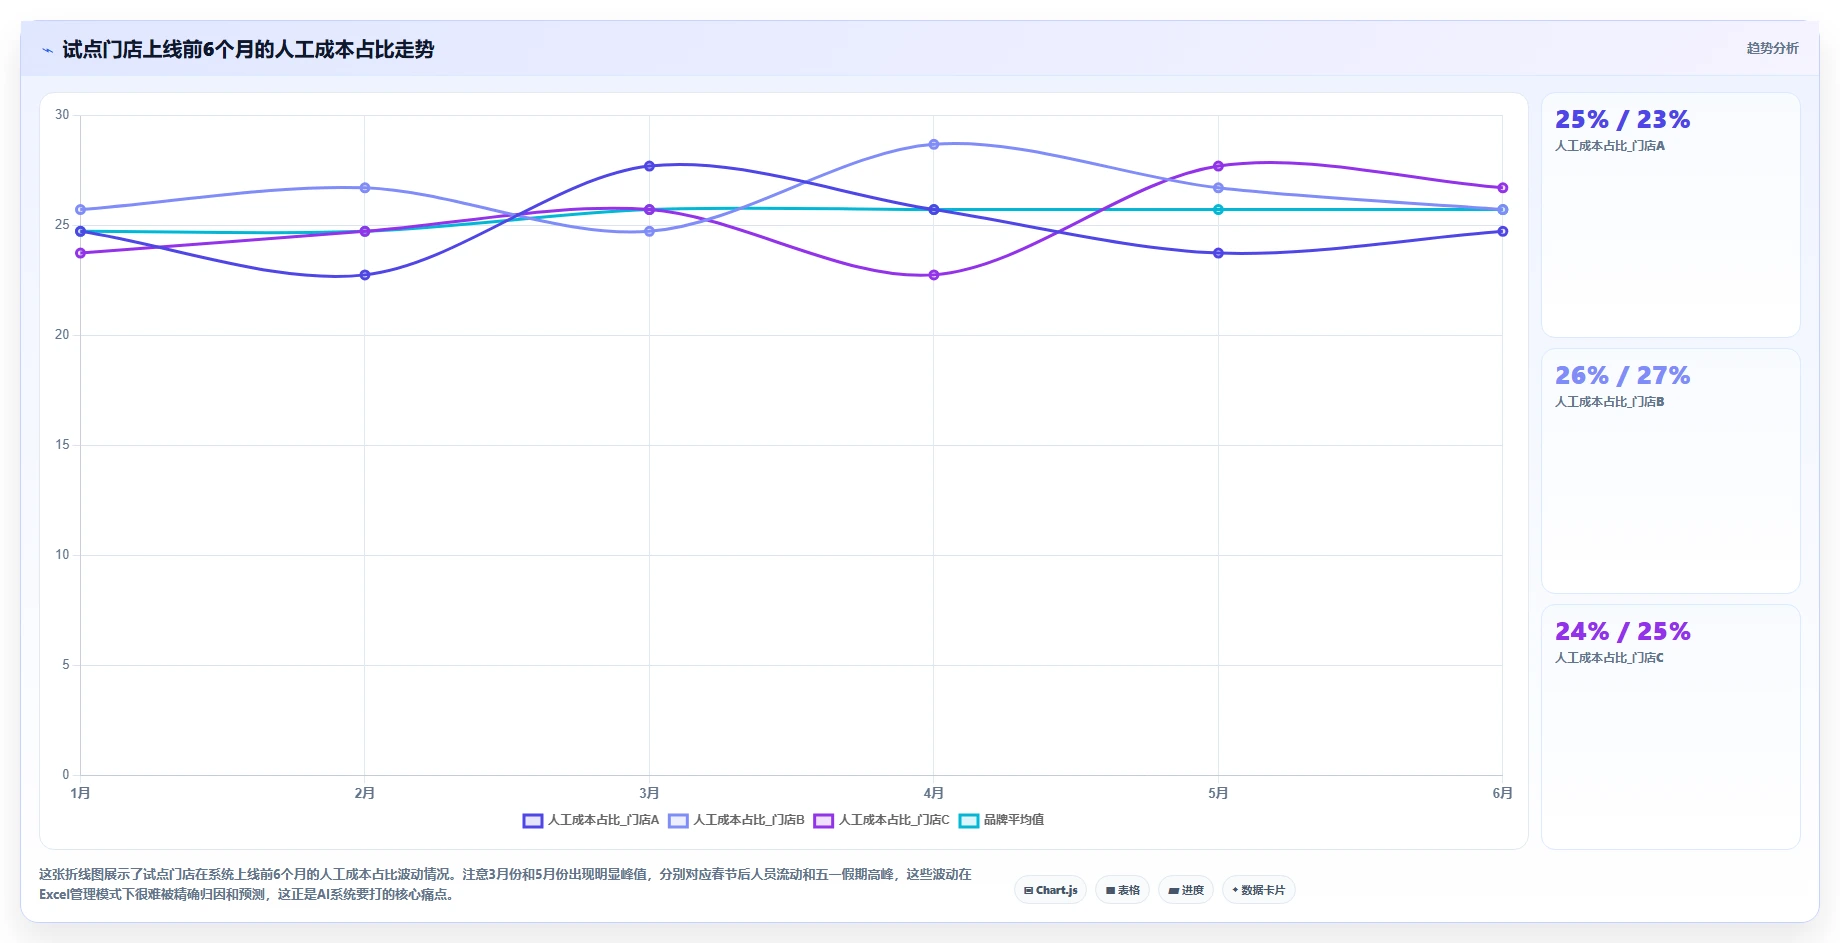Click the chart title 试点门店上线前6个月的人工成本占比走势

(x=248, y=49)
